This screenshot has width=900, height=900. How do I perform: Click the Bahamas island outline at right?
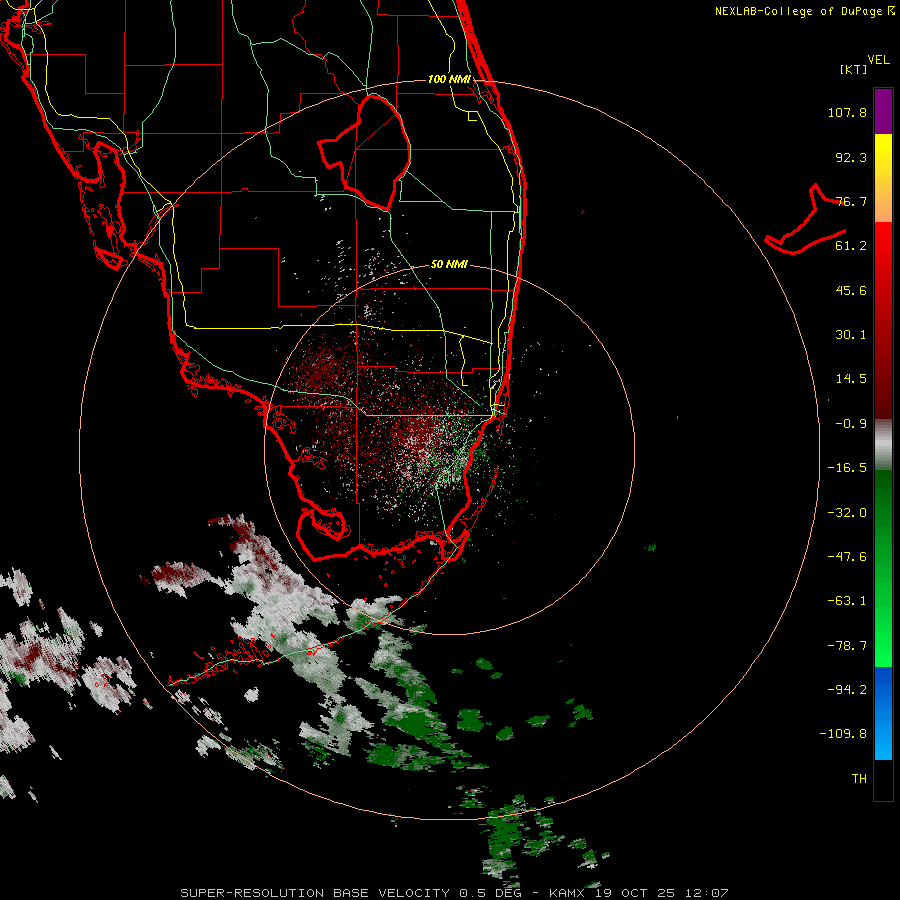tap(806, 220)
